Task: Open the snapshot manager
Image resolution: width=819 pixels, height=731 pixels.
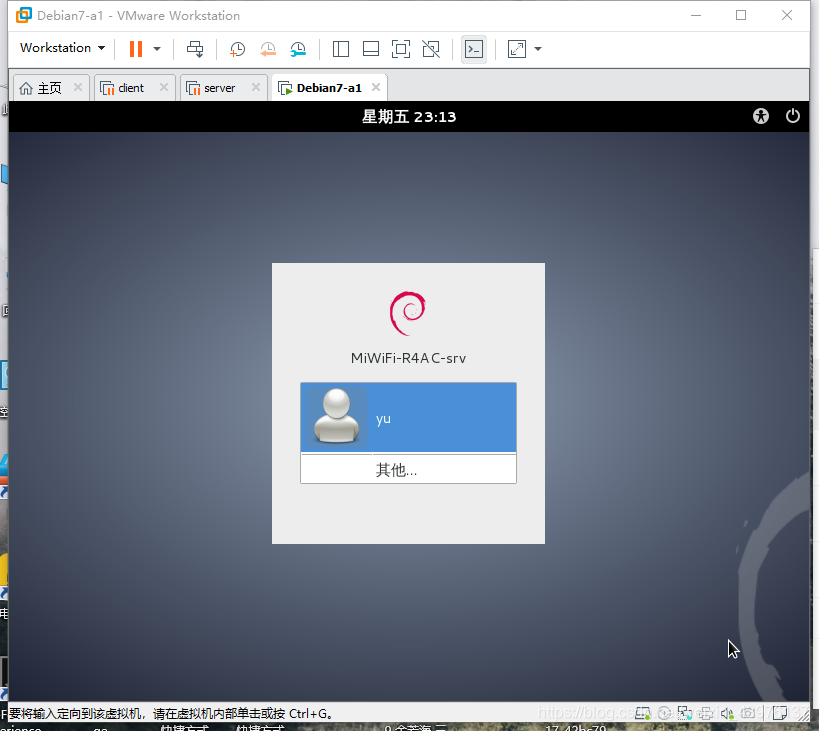Action: (298, 49)
